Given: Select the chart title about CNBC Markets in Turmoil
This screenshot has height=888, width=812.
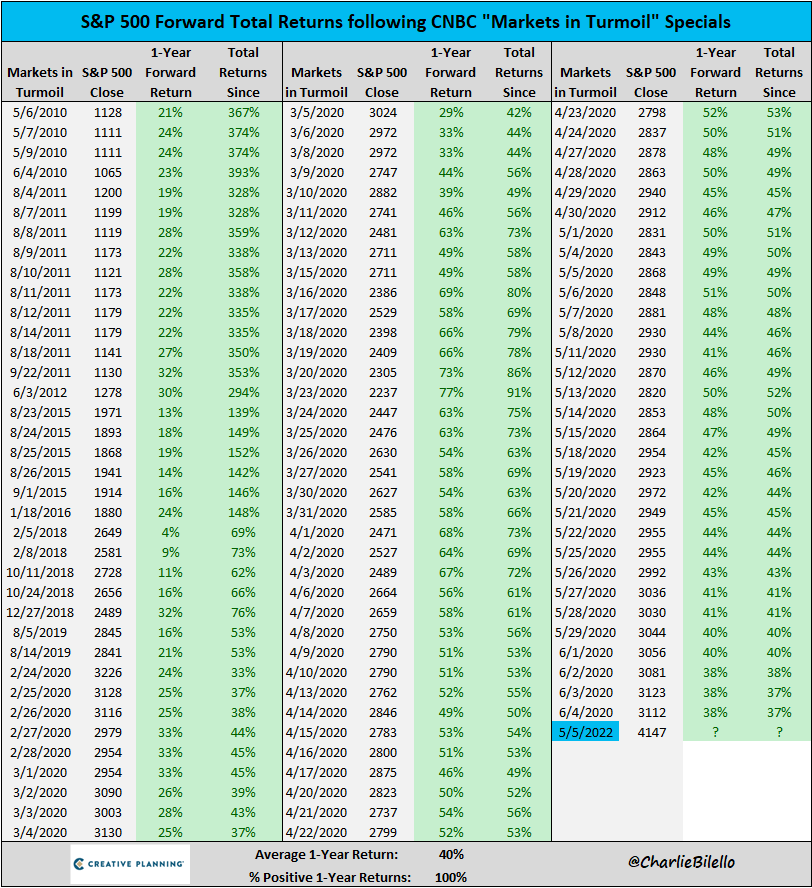Looking at the screenshot, I should (405, 22).
